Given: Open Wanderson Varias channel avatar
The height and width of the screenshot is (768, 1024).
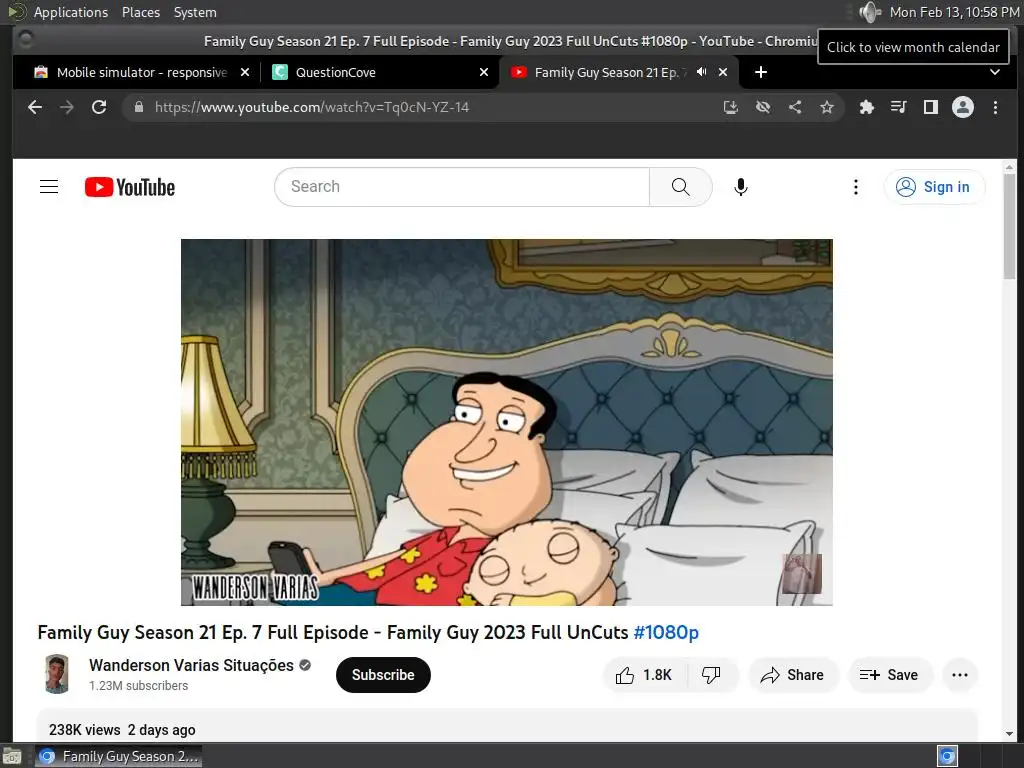Looking at the screenshot, I should tap(57, 674).
